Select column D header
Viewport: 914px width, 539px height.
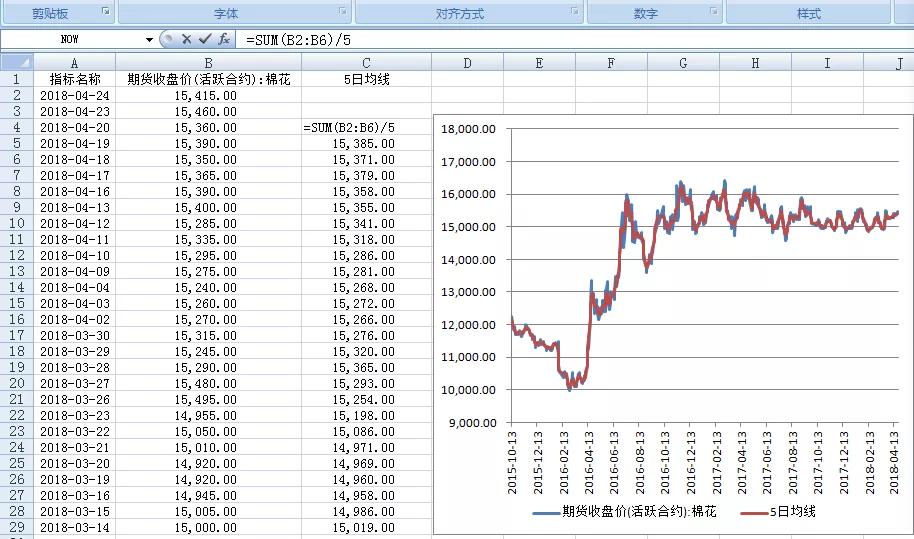(467, 62)
